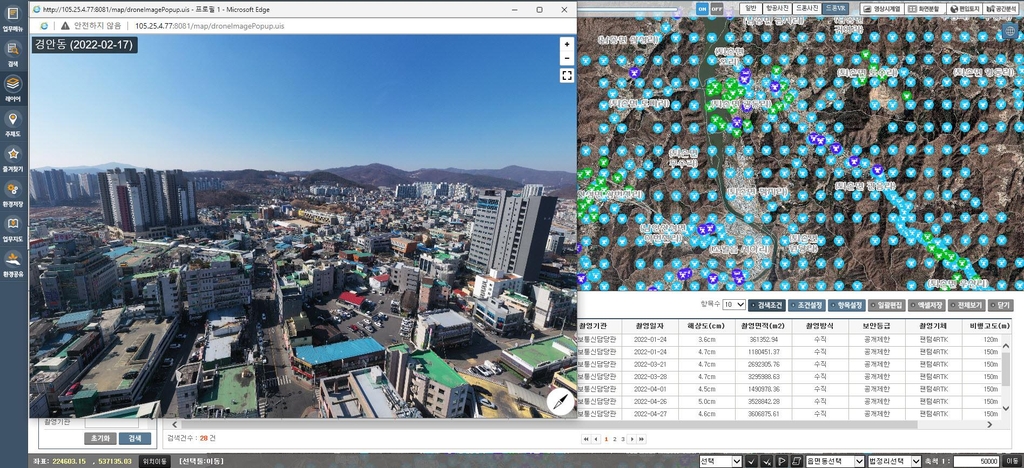1024x468 pixels.
Task: Open the 검색 (search) sidebar icon
Action: click(x=13, y=51)
